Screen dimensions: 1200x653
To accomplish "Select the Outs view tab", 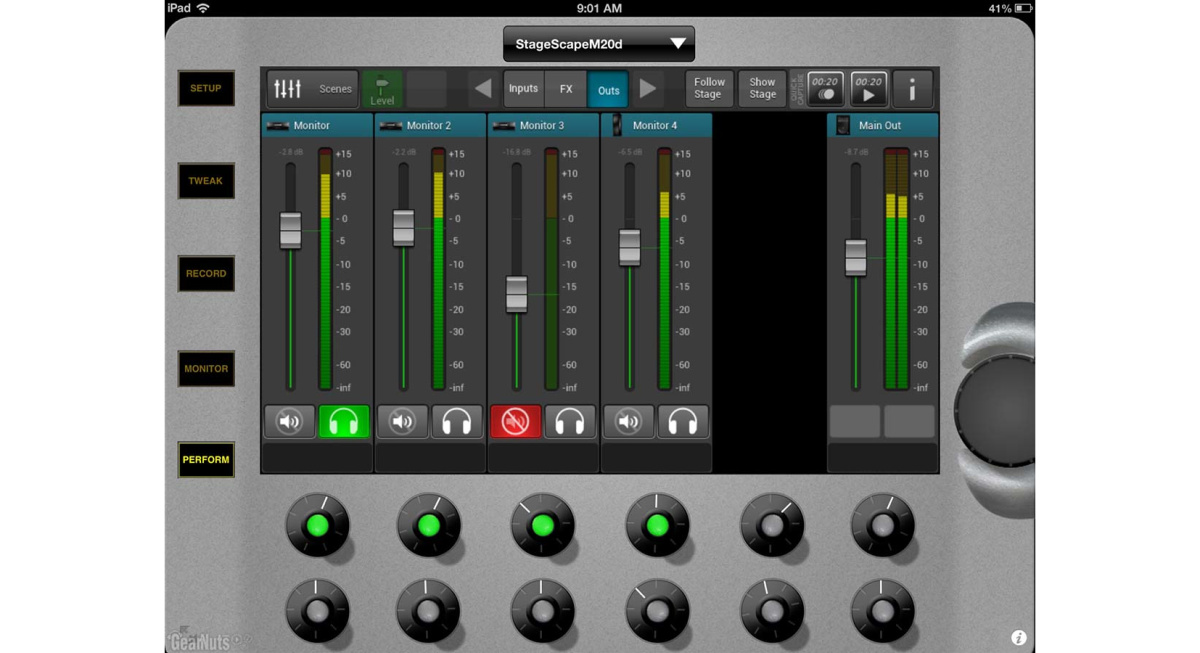I will tap(608, 90).
